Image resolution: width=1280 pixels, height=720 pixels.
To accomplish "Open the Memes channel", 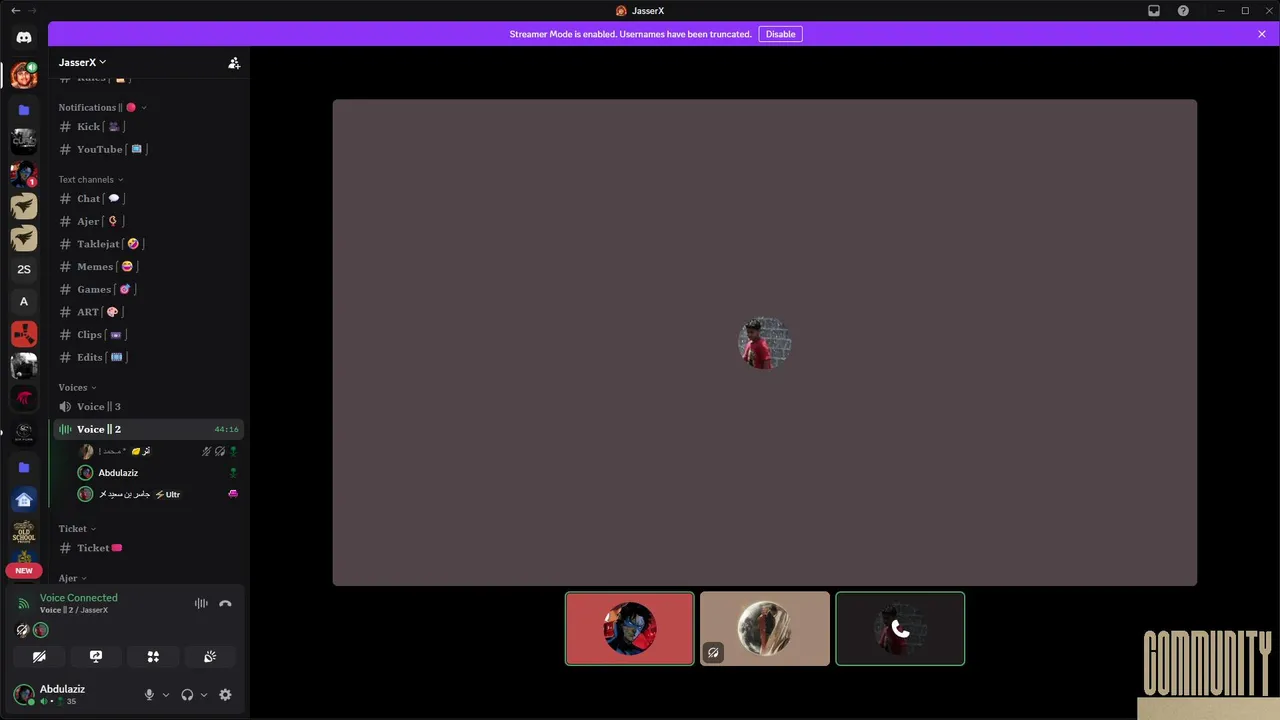I will click(x=149, y=267).
